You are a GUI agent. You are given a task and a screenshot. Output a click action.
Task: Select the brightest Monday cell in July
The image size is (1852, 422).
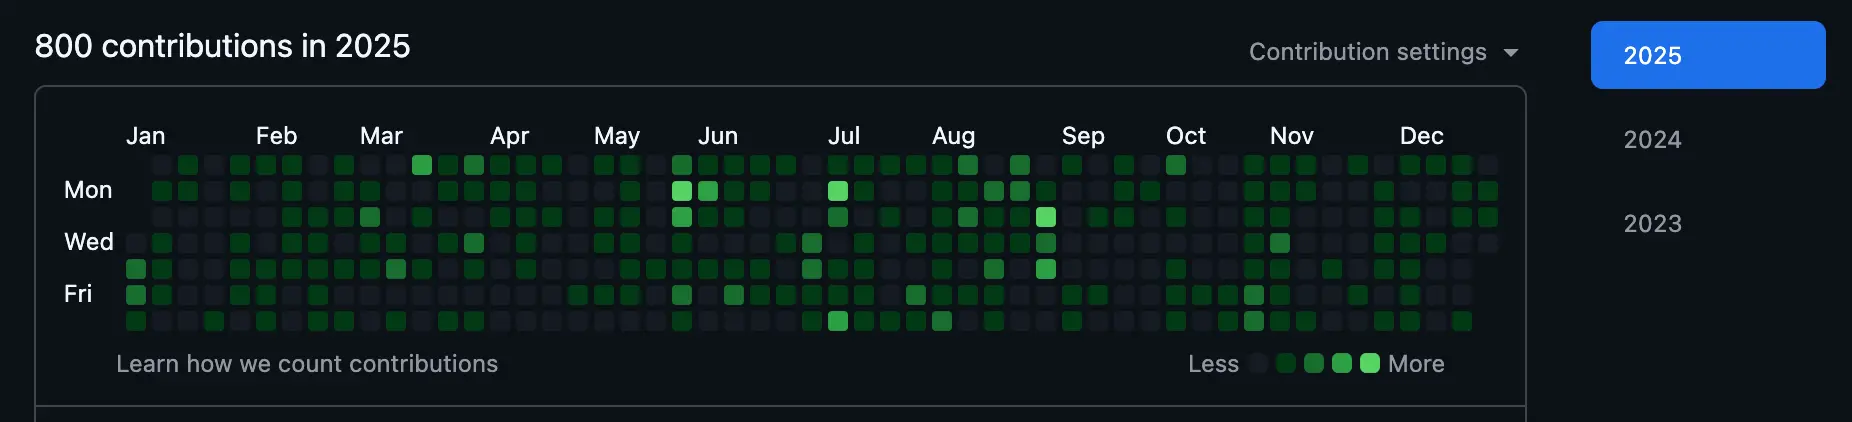tap(838, 191)
